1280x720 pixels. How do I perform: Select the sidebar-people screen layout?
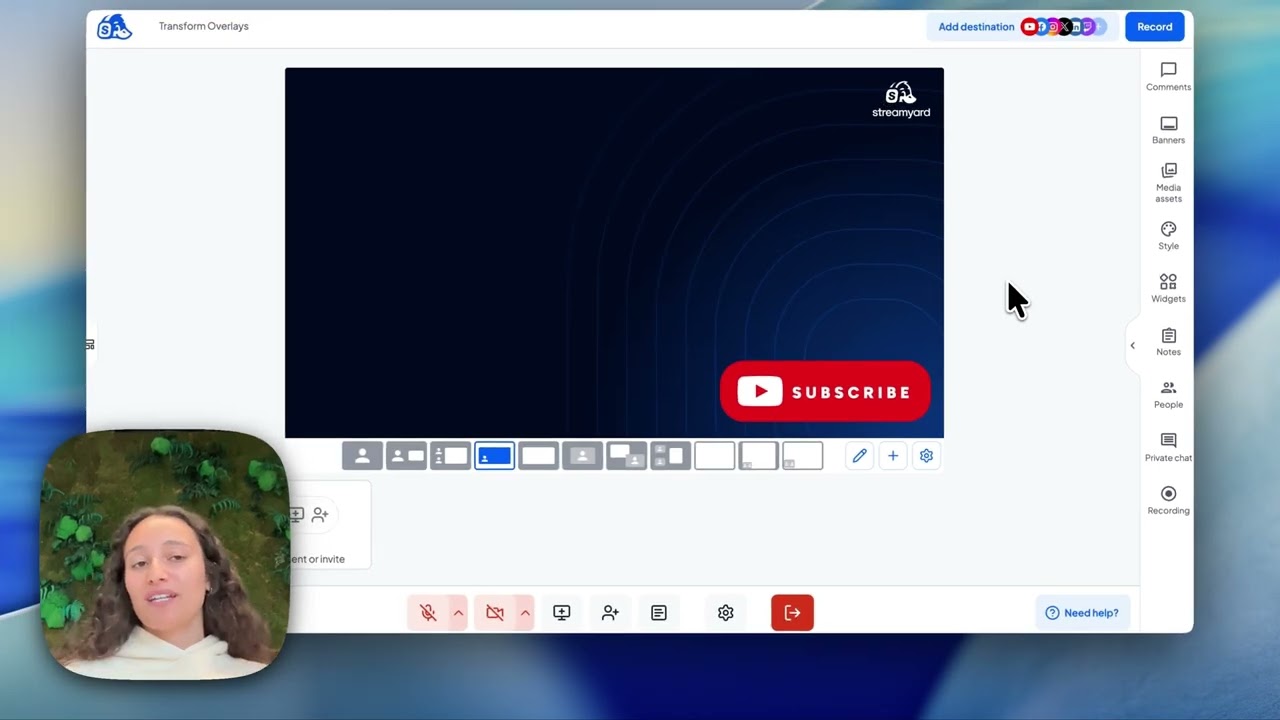coord(450,456)
